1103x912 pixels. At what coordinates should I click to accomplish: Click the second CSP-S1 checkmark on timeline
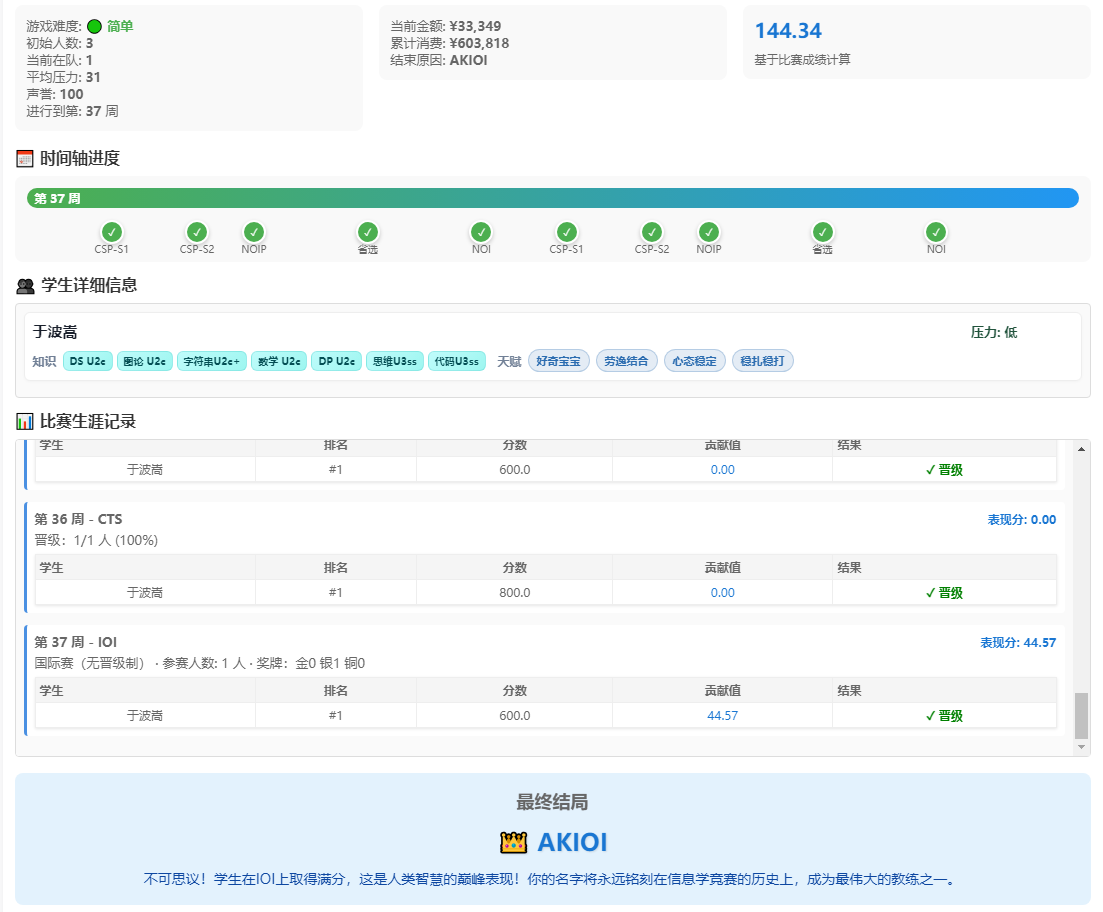click(567, 232)
